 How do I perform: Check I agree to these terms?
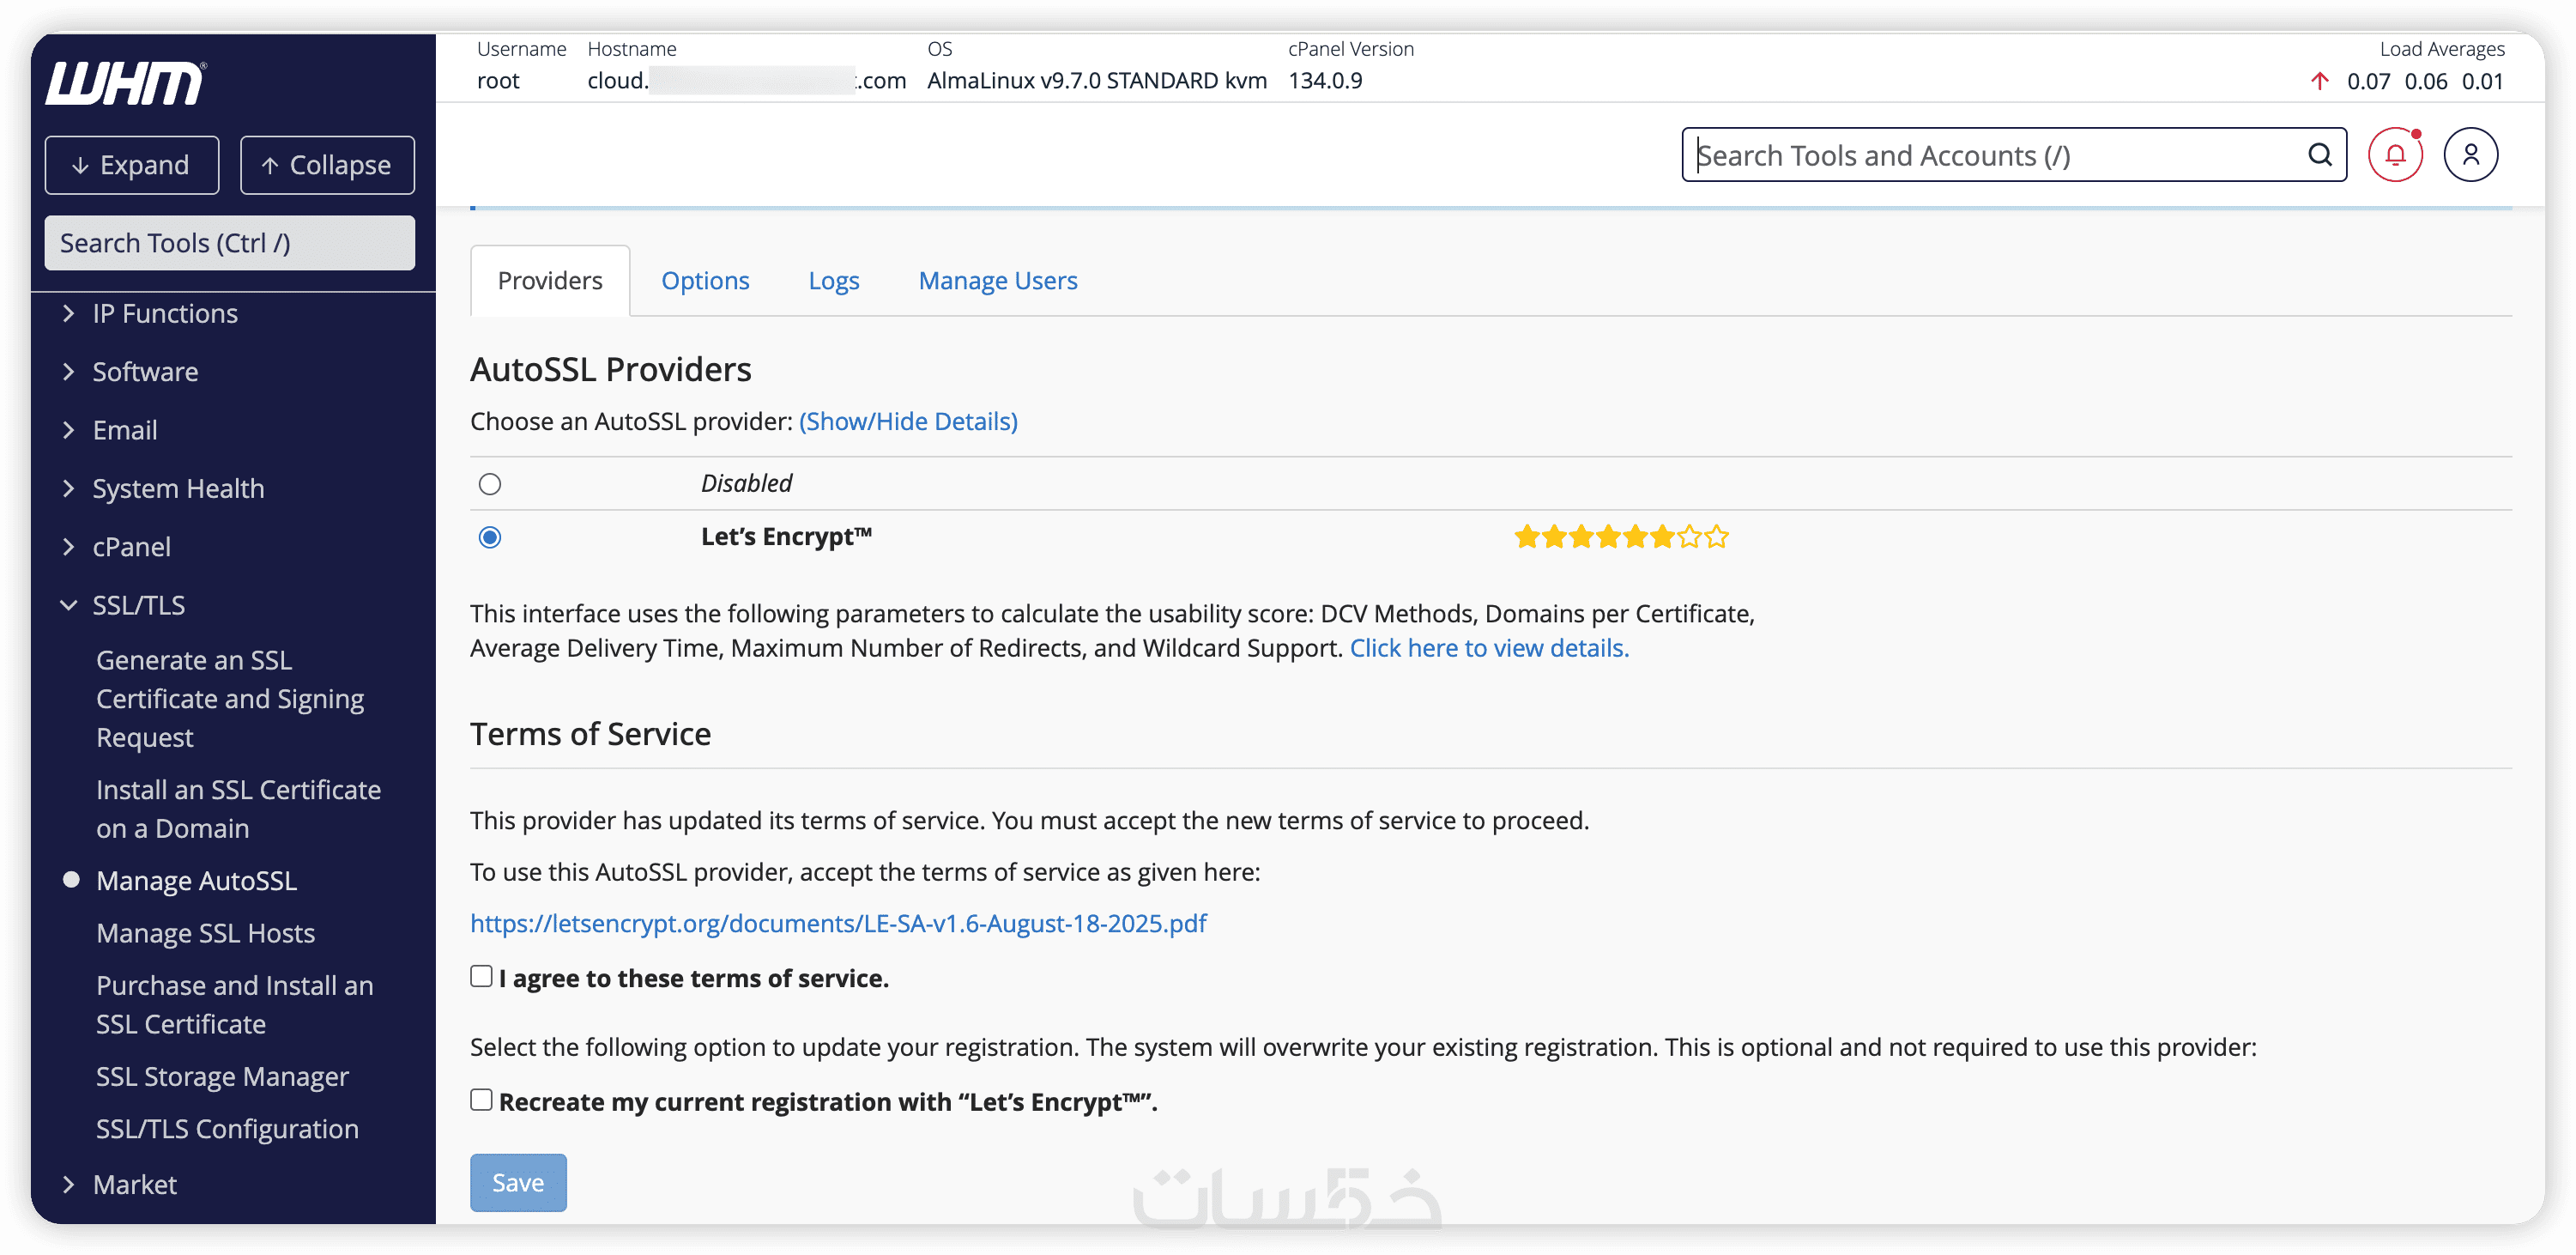click(x=482, y=976)
